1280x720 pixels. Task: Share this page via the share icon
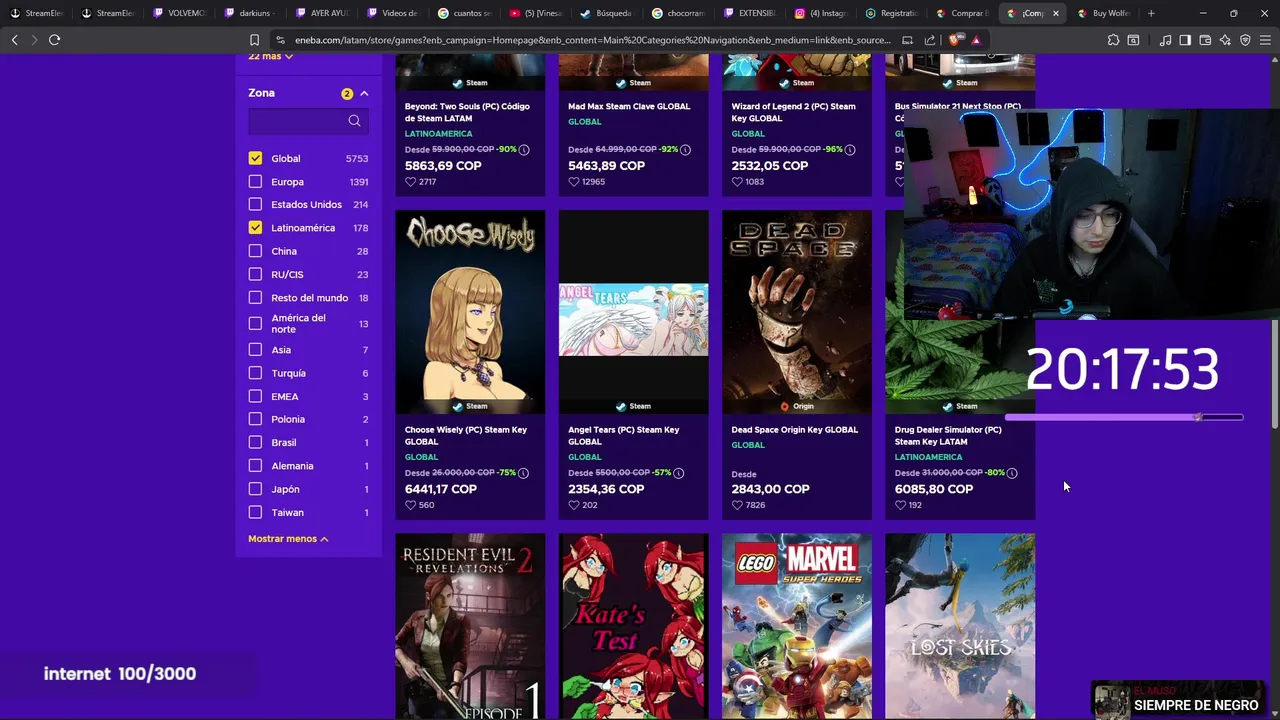point(930,40)
